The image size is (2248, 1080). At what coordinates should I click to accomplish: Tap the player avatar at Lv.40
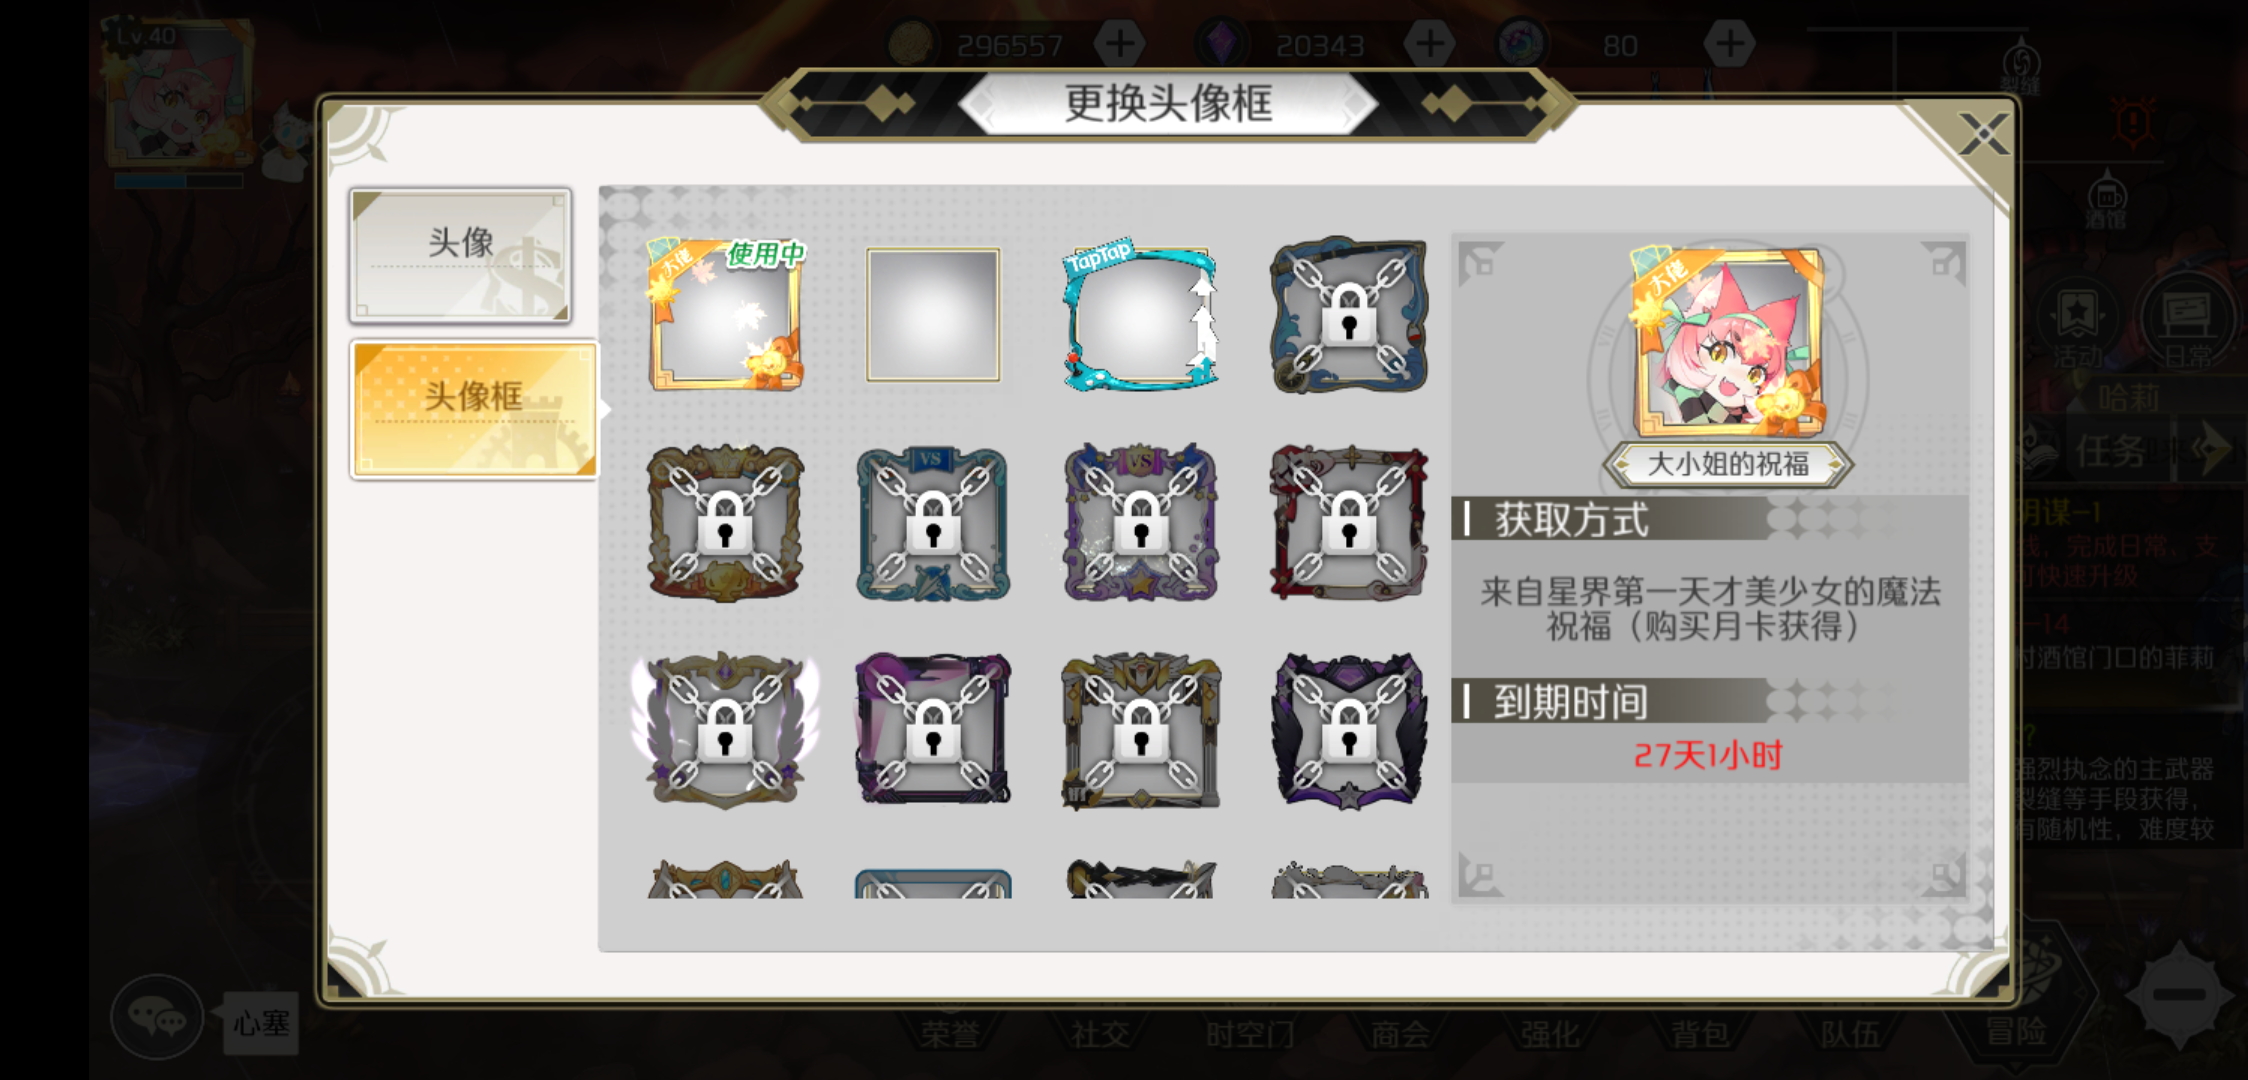[x=178, y=94]
